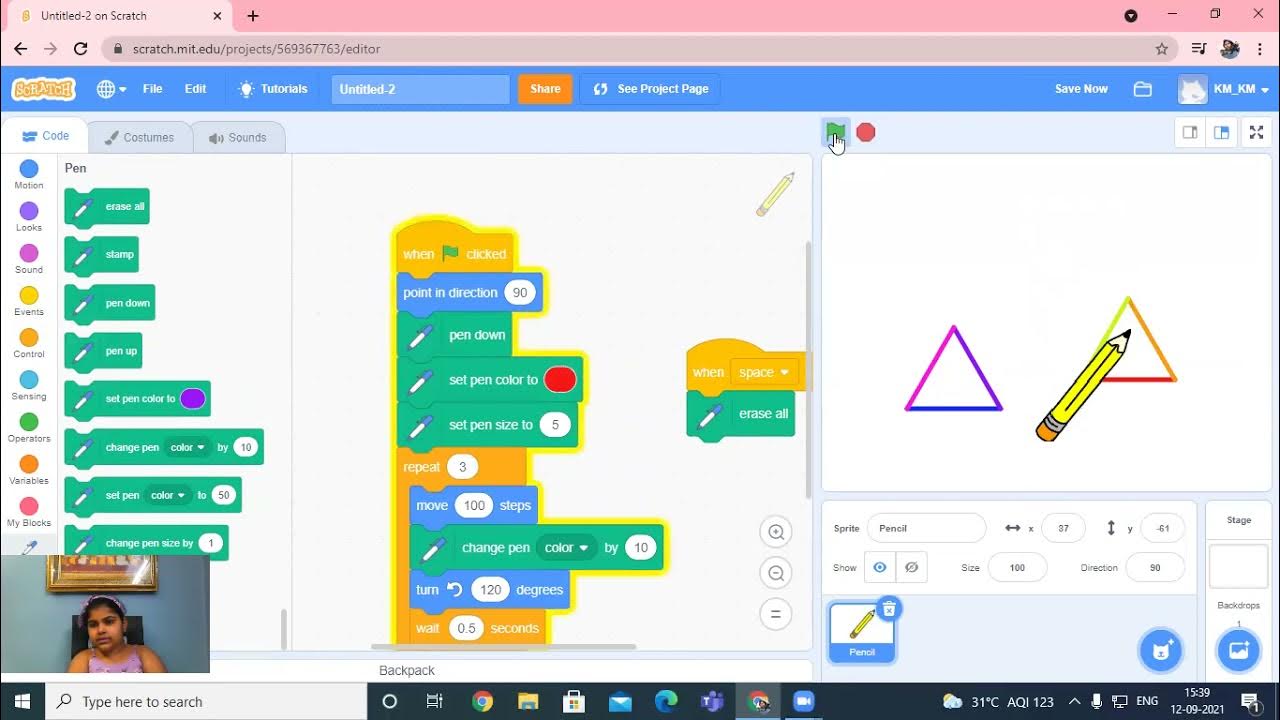The height and width of the screenshot is (720, 1280).
Task: Open a new browser tab
Action: coord(253,16)
